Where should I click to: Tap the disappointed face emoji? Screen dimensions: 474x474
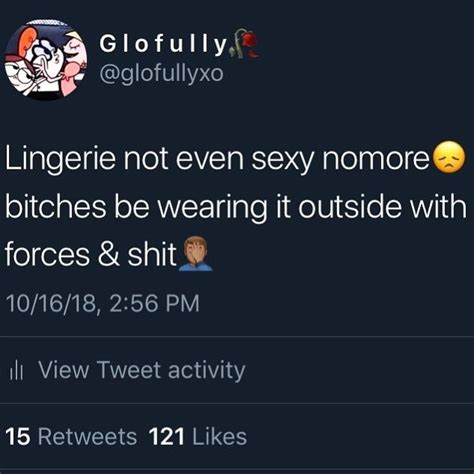448,158
